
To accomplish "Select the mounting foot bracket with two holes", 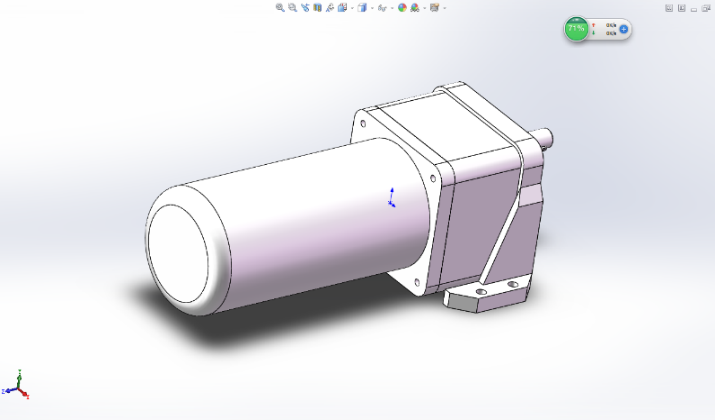I will (x=488, y=294).
